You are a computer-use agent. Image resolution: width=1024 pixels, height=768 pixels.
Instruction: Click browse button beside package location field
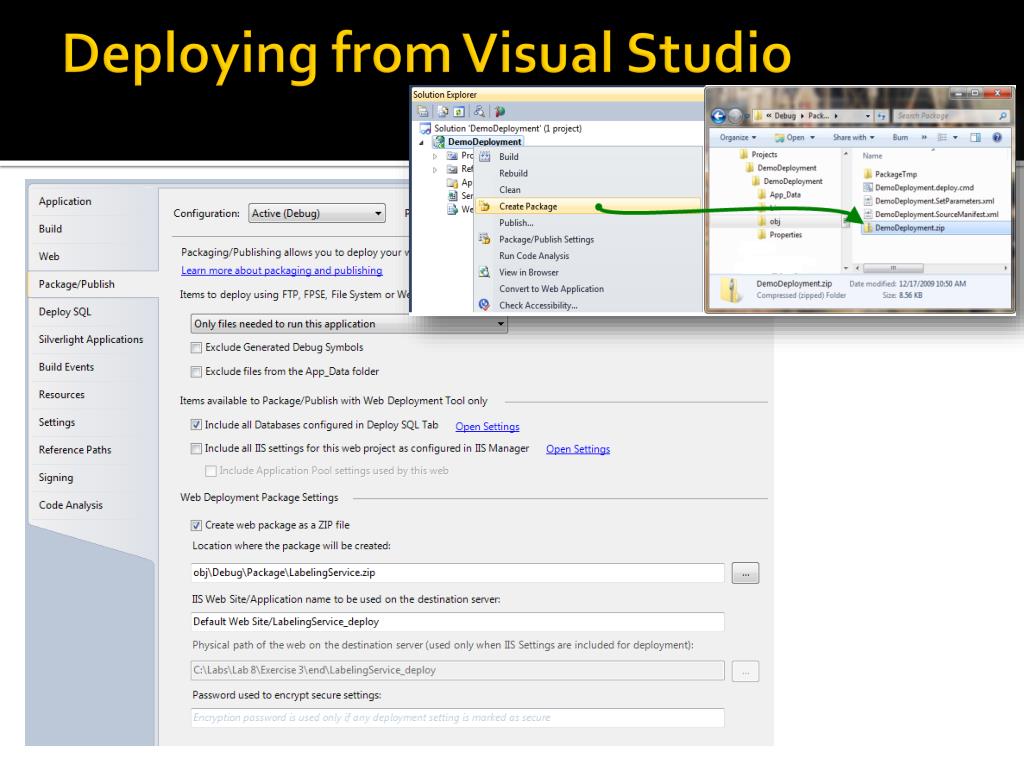745,573
